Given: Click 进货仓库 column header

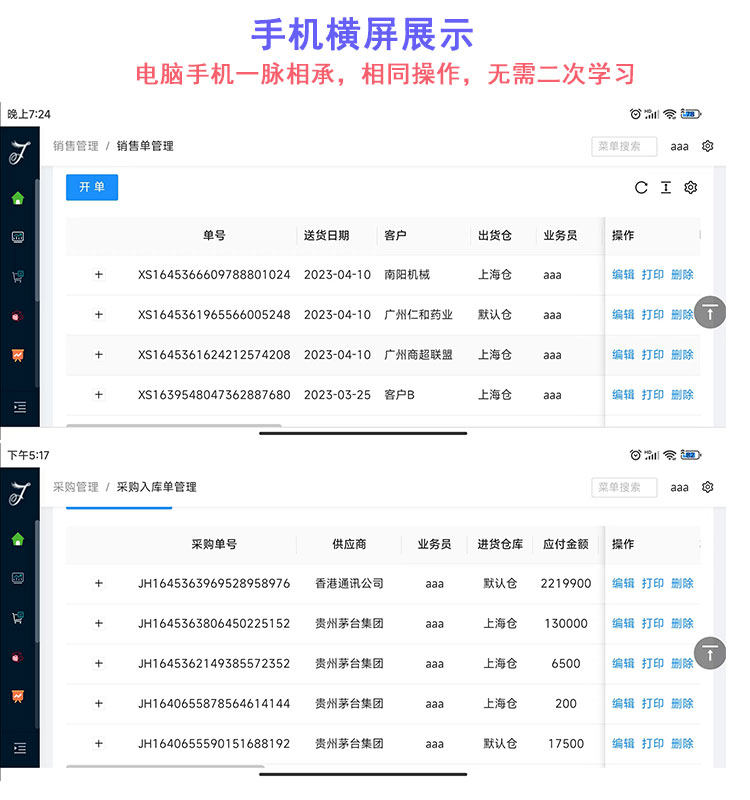Looking at the screenshot, I should (x=500, y=544).
